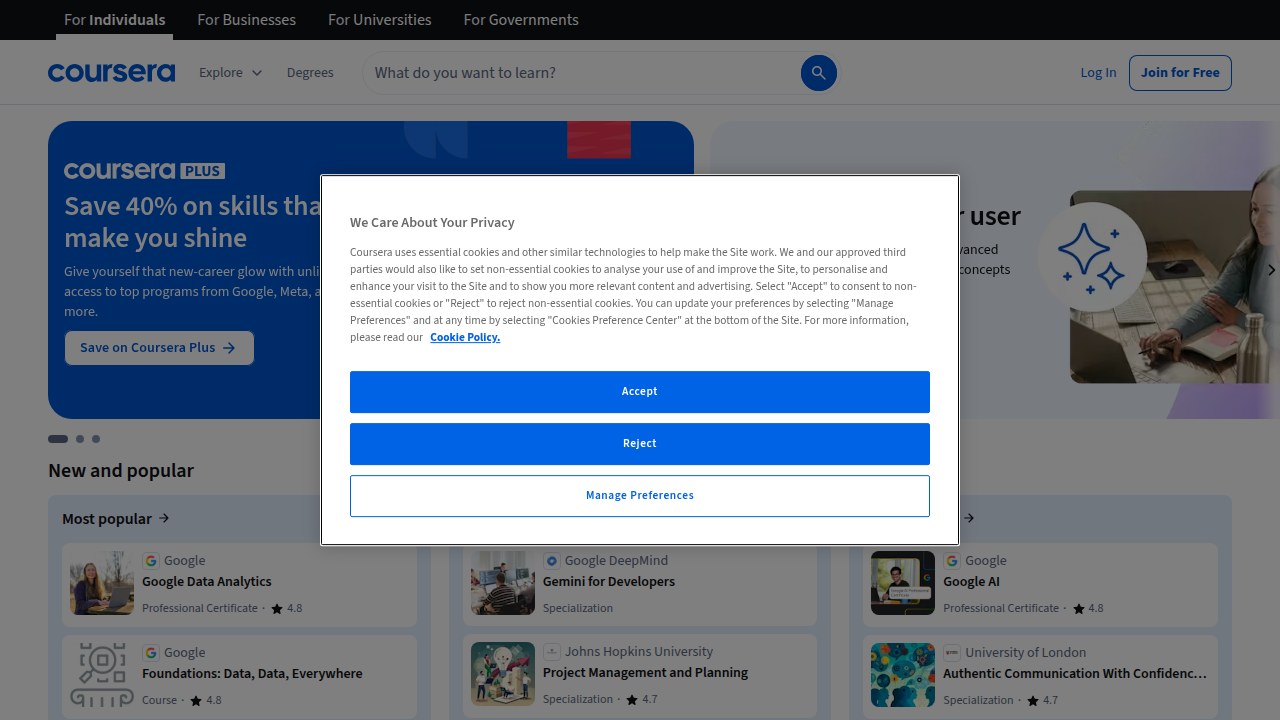Screen dimensions: 1280x720
Task: Switch to For Universities tab
Action: click(x=380, y=19)
